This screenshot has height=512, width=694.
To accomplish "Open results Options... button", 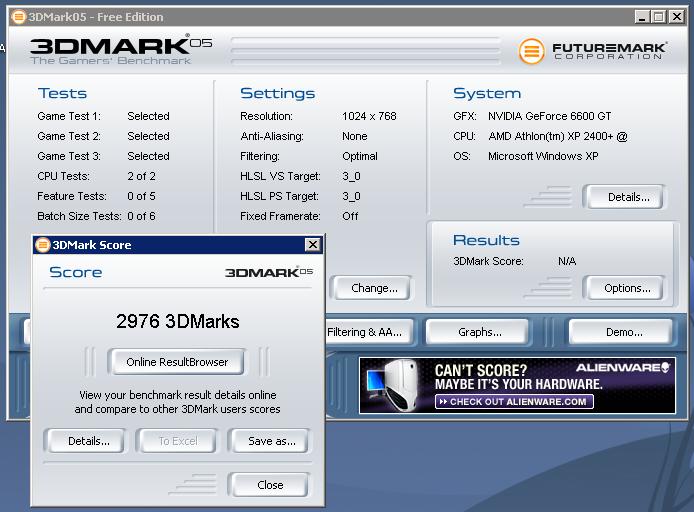I will tap(627, 288).
